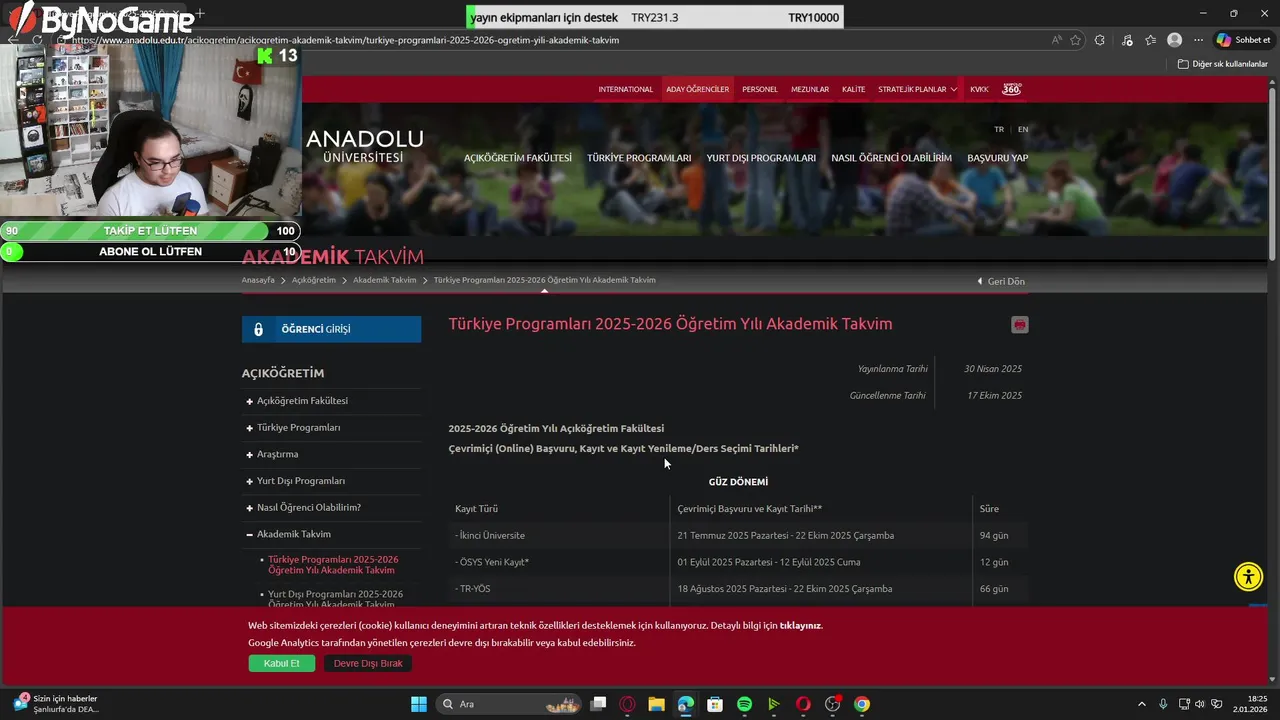Expand Nasıl Öğrenci Olabilirim? sidebar plus
Image resolution: width=1280 pixels, height=720 pixels.
pyautogui.click(x=249, y=508)
